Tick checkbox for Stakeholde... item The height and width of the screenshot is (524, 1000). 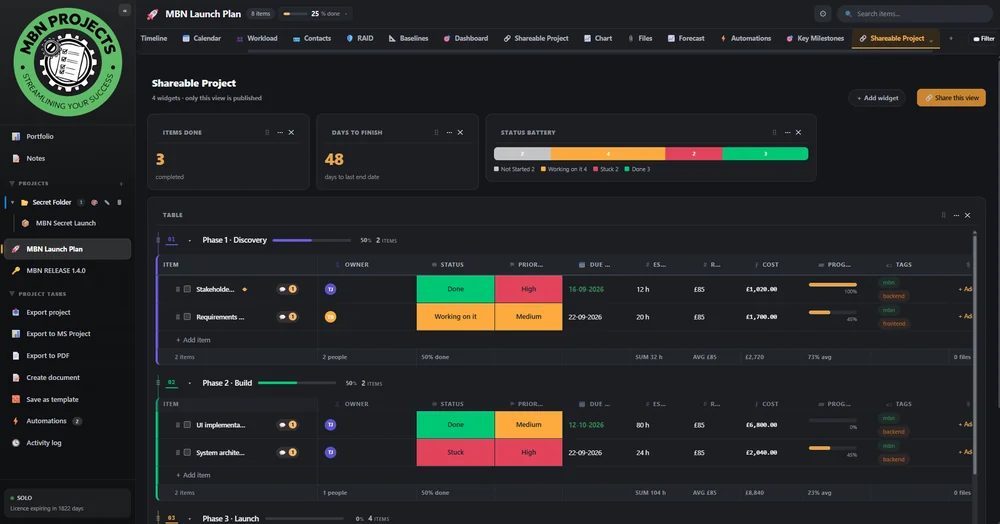coord(188,289)
